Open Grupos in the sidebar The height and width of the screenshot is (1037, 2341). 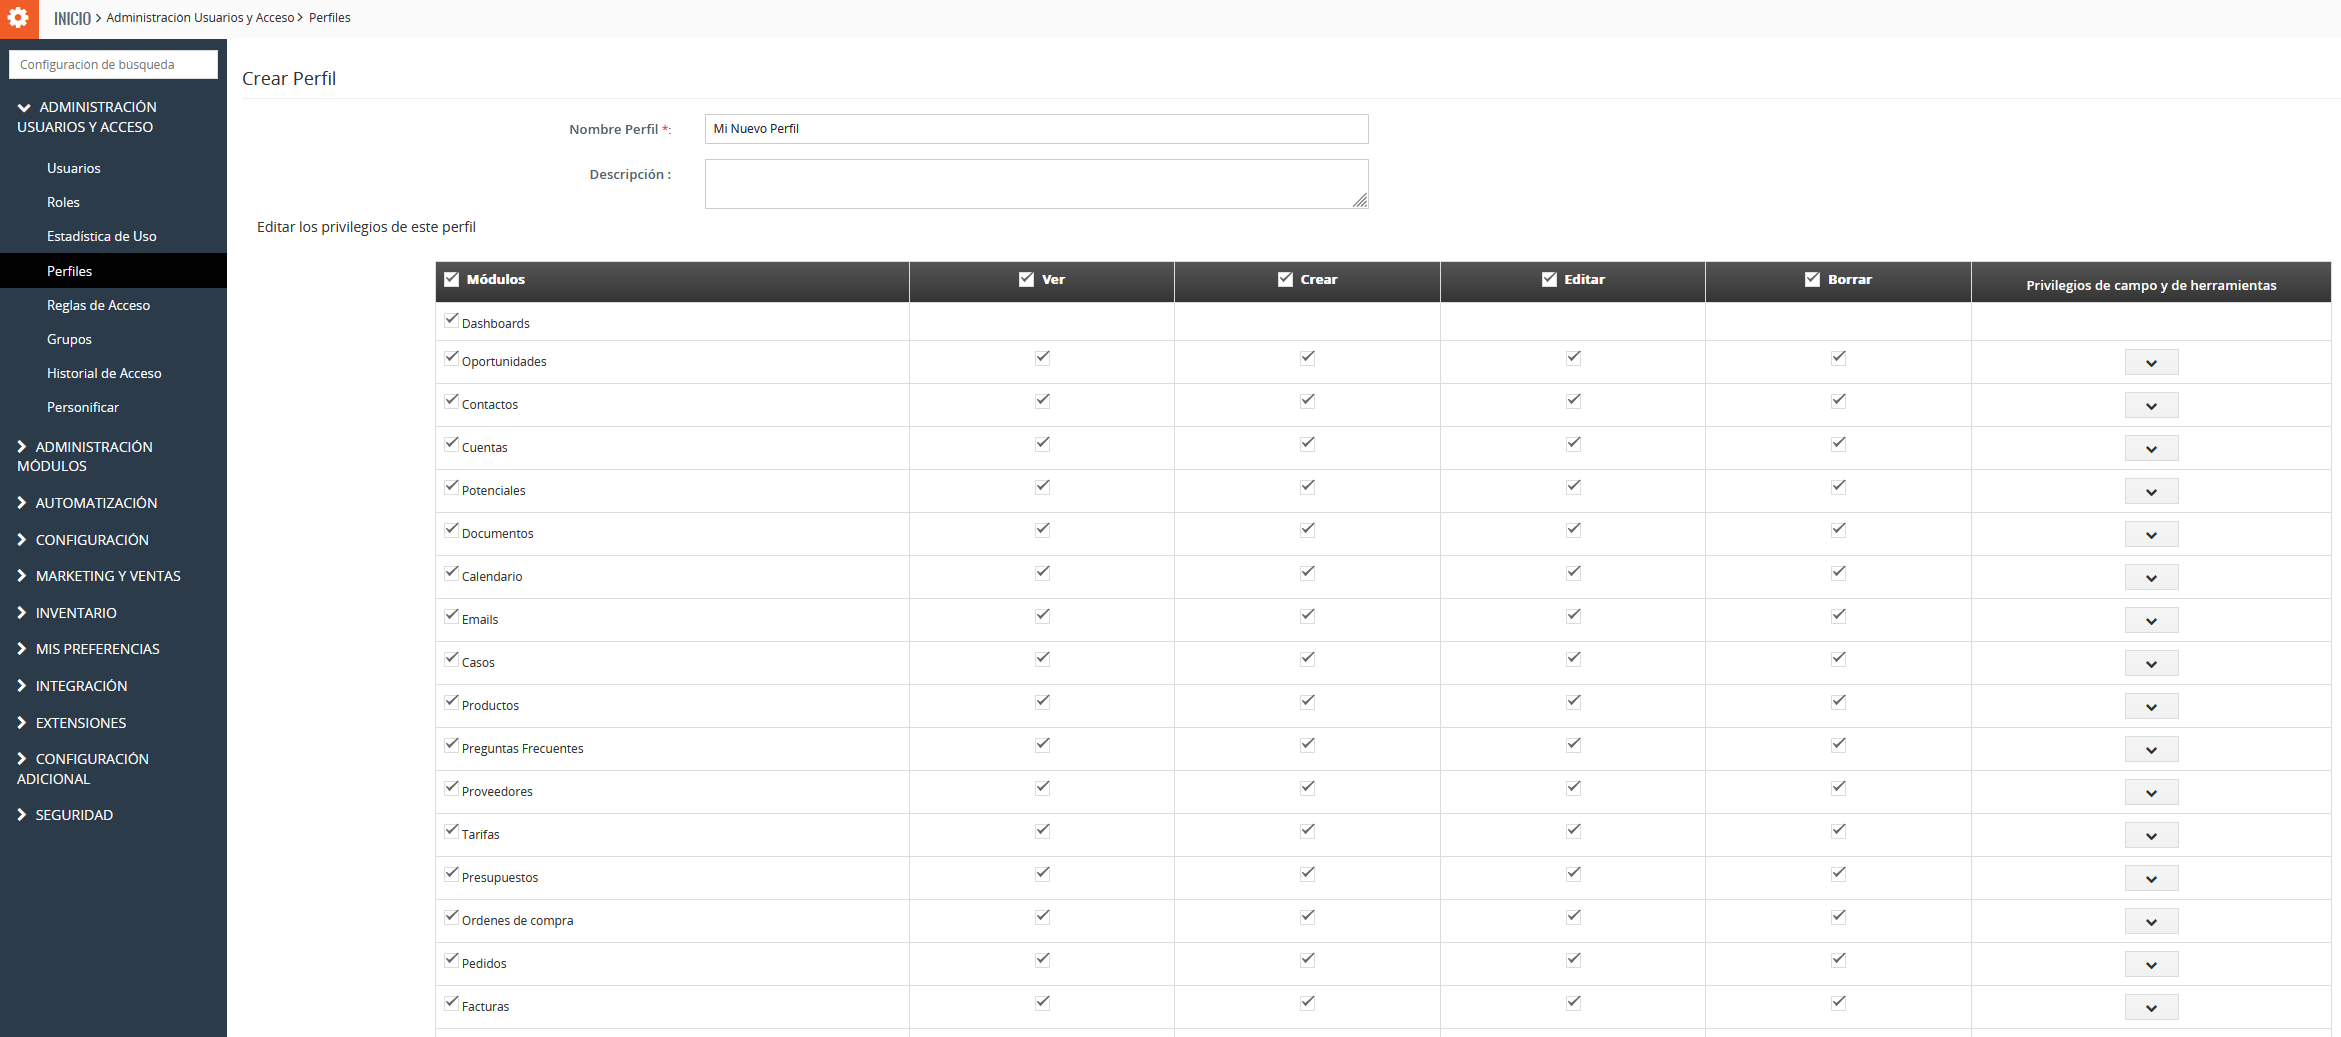click(69, 339)
